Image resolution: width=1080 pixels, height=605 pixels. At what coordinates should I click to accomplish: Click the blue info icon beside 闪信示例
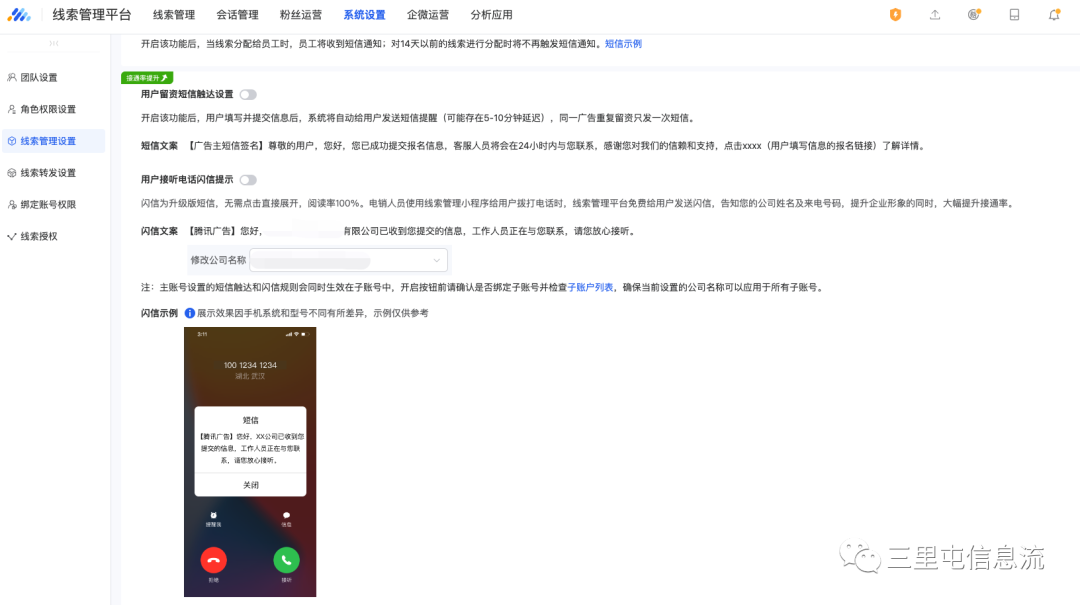190,313
